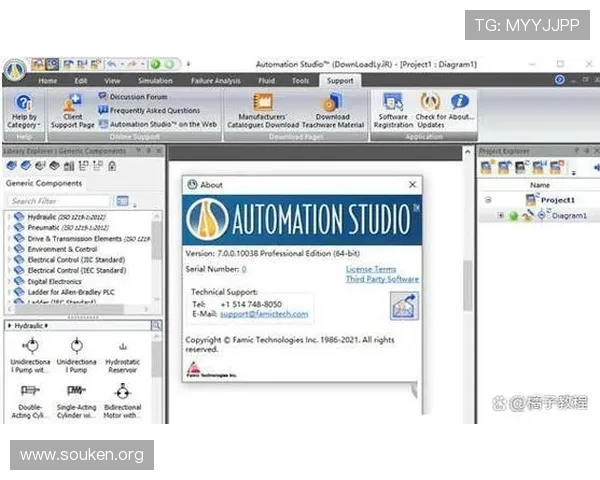This screenshot has width=600, height=480.
Task: Switch to the Simulation ribbon tab
Action: (155, 80)
